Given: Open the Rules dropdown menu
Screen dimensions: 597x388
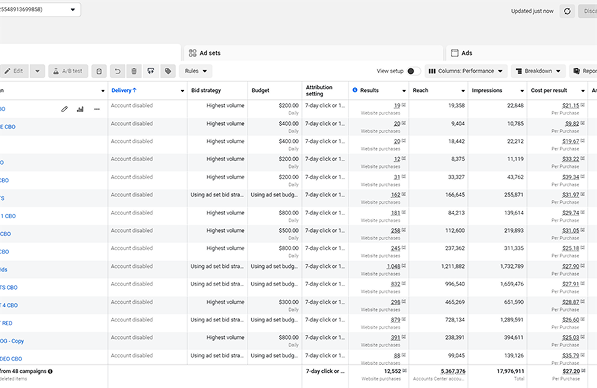Looking at the screenshot, I should [x=196, y=71].
